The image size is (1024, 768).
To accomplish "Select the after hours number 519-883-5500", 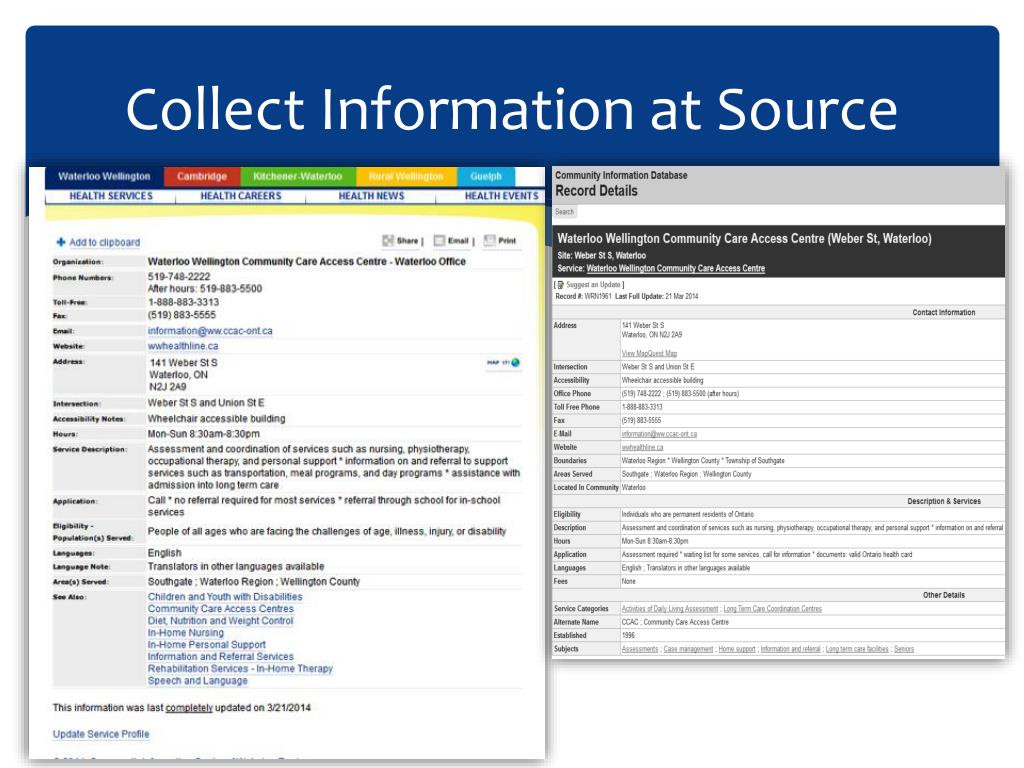I will [x=231, y=289].
